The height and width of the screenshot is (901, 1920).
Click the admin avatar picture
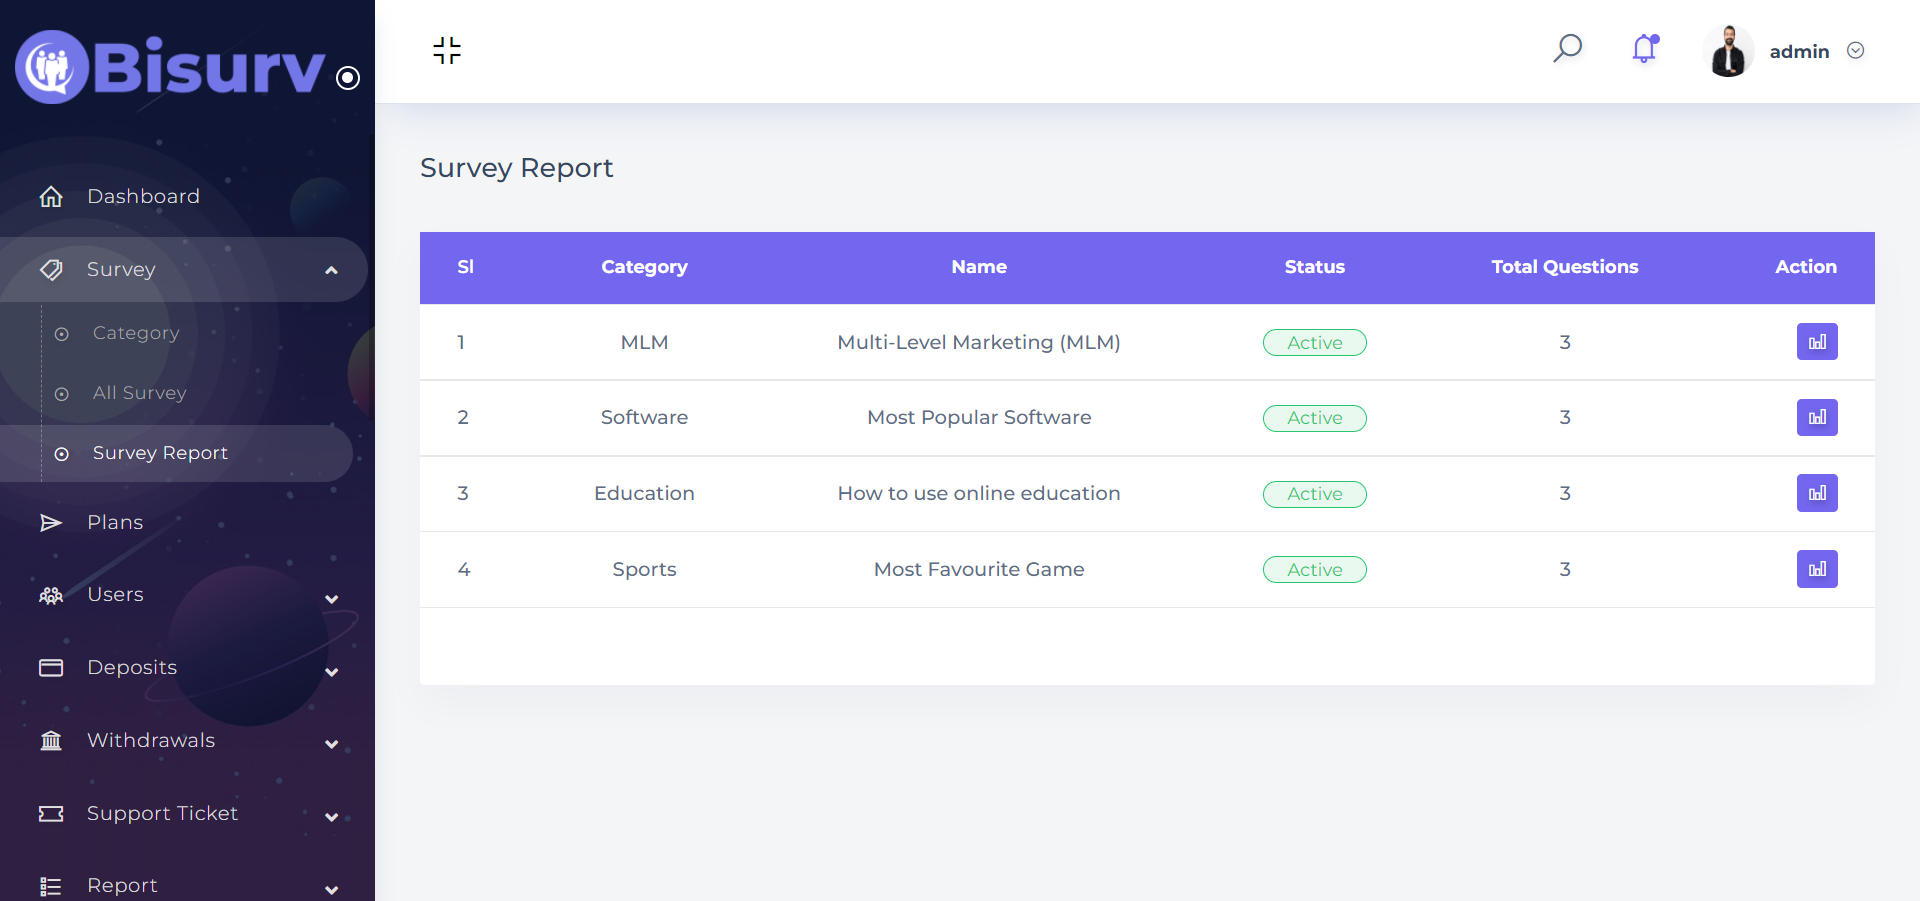(1728, 51)
